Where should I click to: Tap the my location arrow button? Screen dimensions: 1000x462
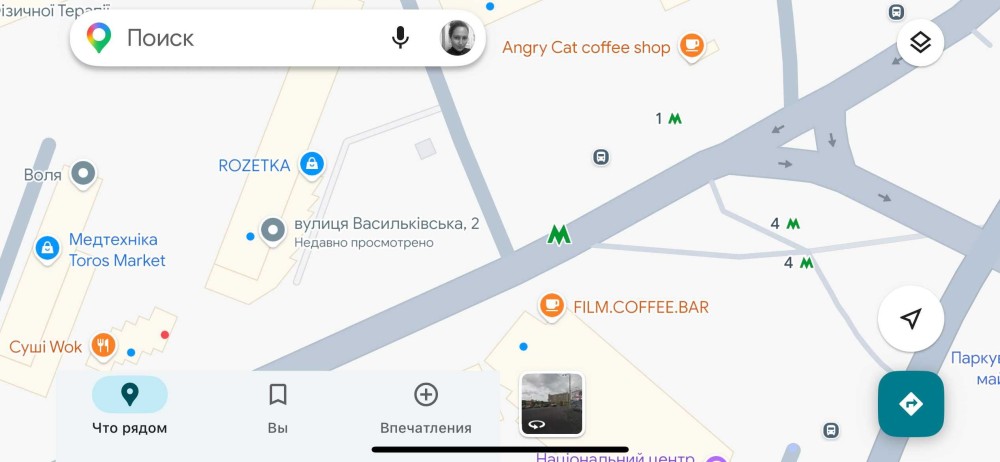tap(911, 318)
